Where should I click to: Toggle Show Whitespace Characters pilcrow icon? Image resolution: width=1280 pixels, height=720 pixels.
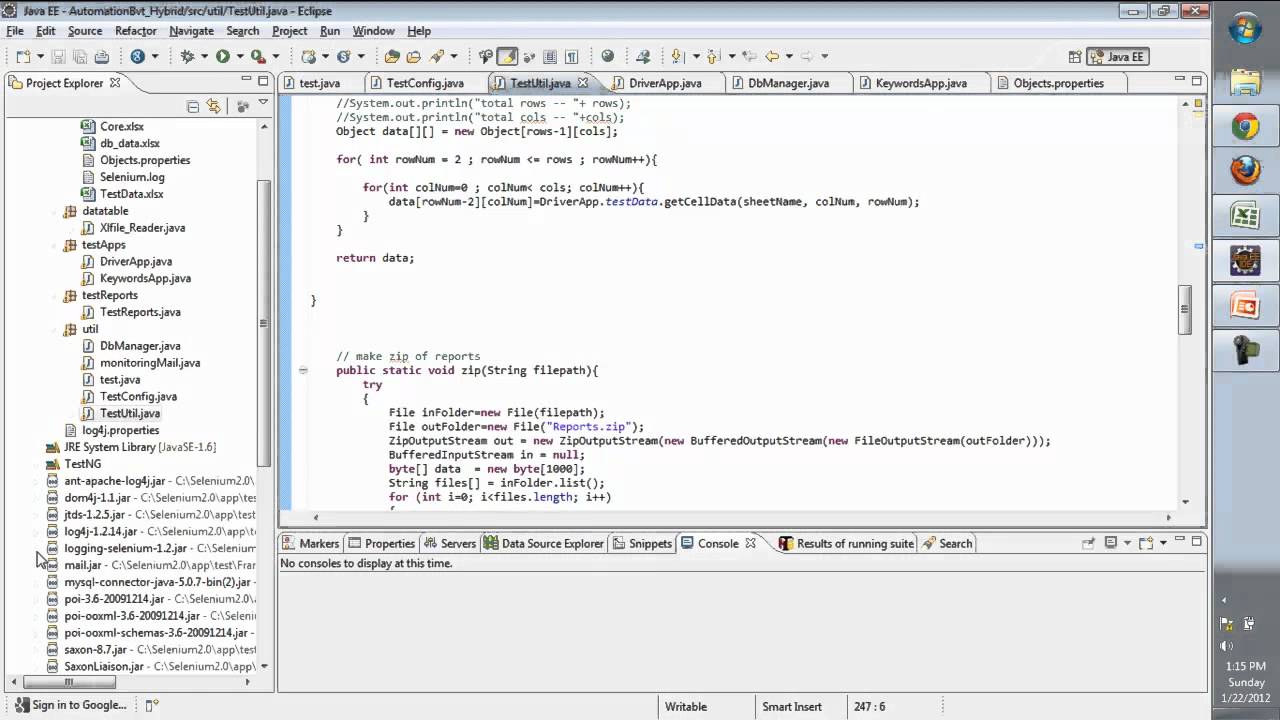tap(571, 57)
